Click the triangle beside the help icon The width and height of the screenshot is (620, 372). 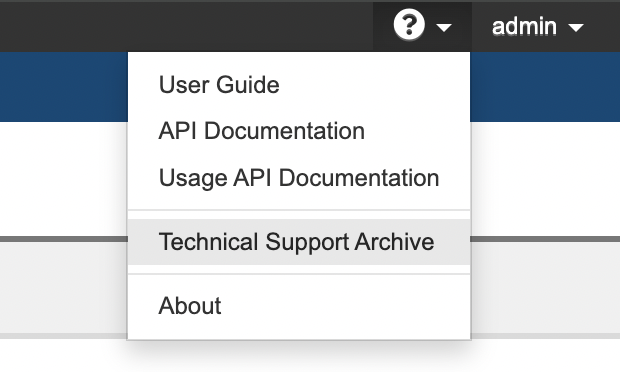(444, 28)
